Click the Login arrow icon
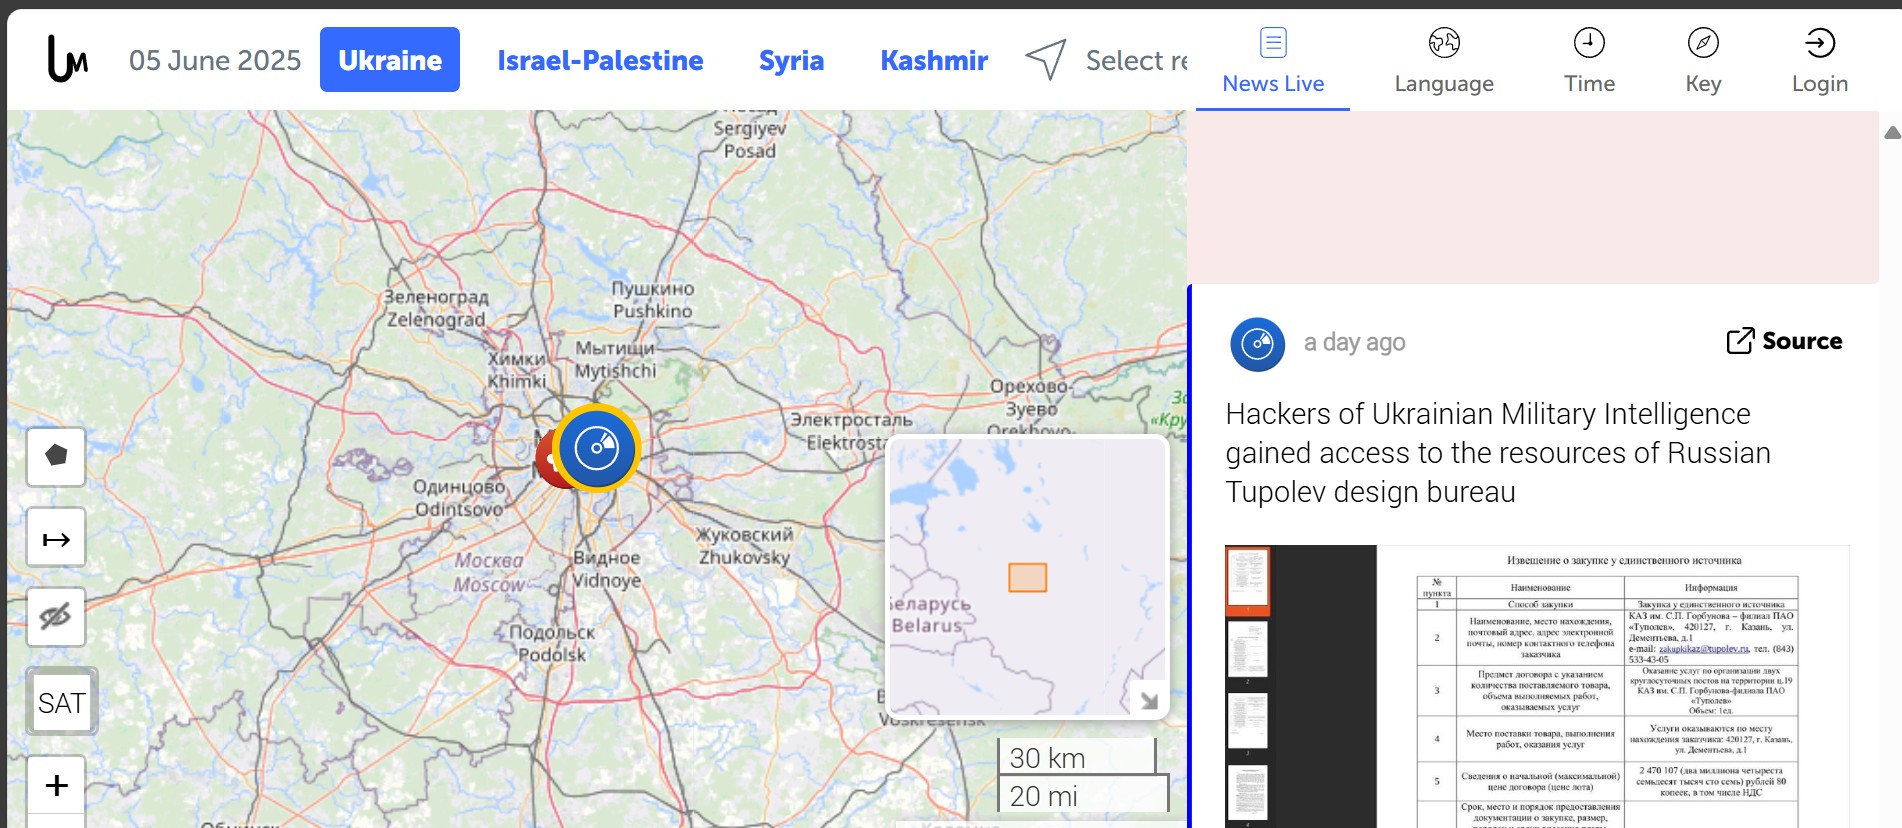1902x828 pixels. pos(1820,43)
